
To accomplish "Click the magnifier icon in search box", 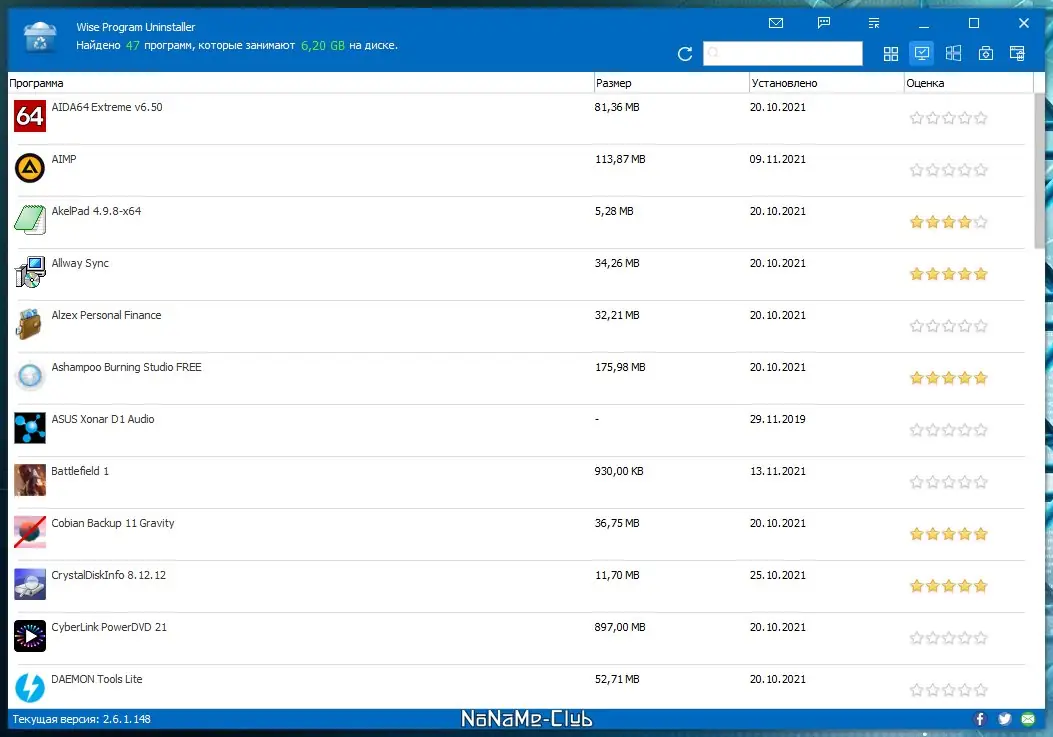I will (x=713, y=52).
